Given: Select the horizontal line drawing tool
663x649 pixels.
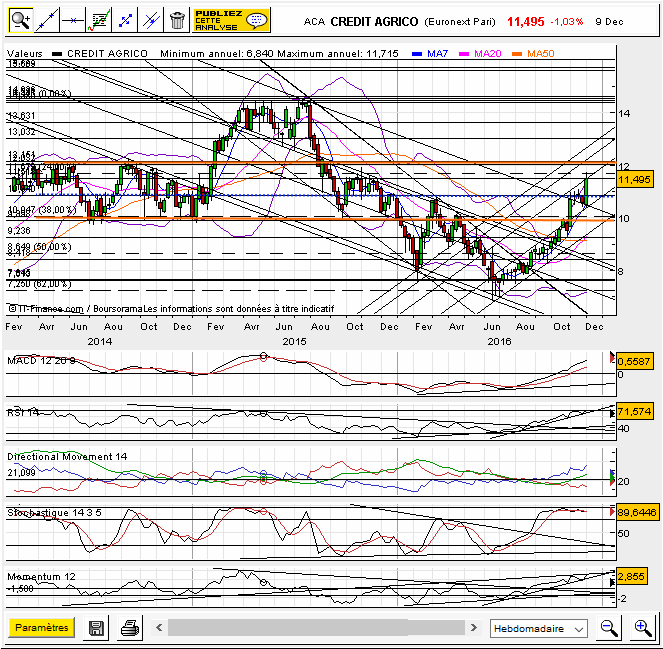Looking at the screenshot, I should click(72, 19).
